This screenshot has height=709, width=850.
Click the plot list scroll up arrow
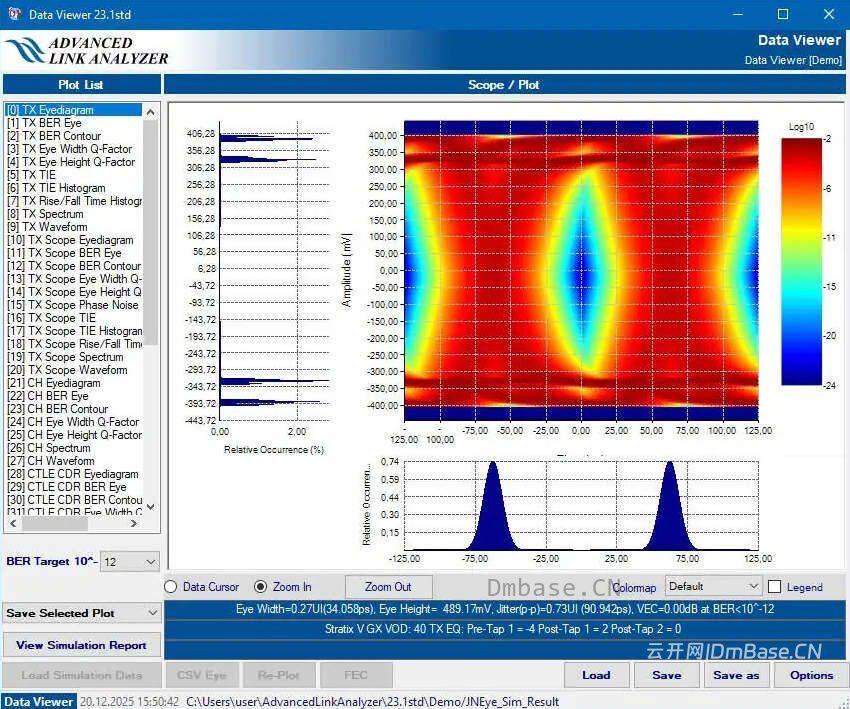coord(151,112)
